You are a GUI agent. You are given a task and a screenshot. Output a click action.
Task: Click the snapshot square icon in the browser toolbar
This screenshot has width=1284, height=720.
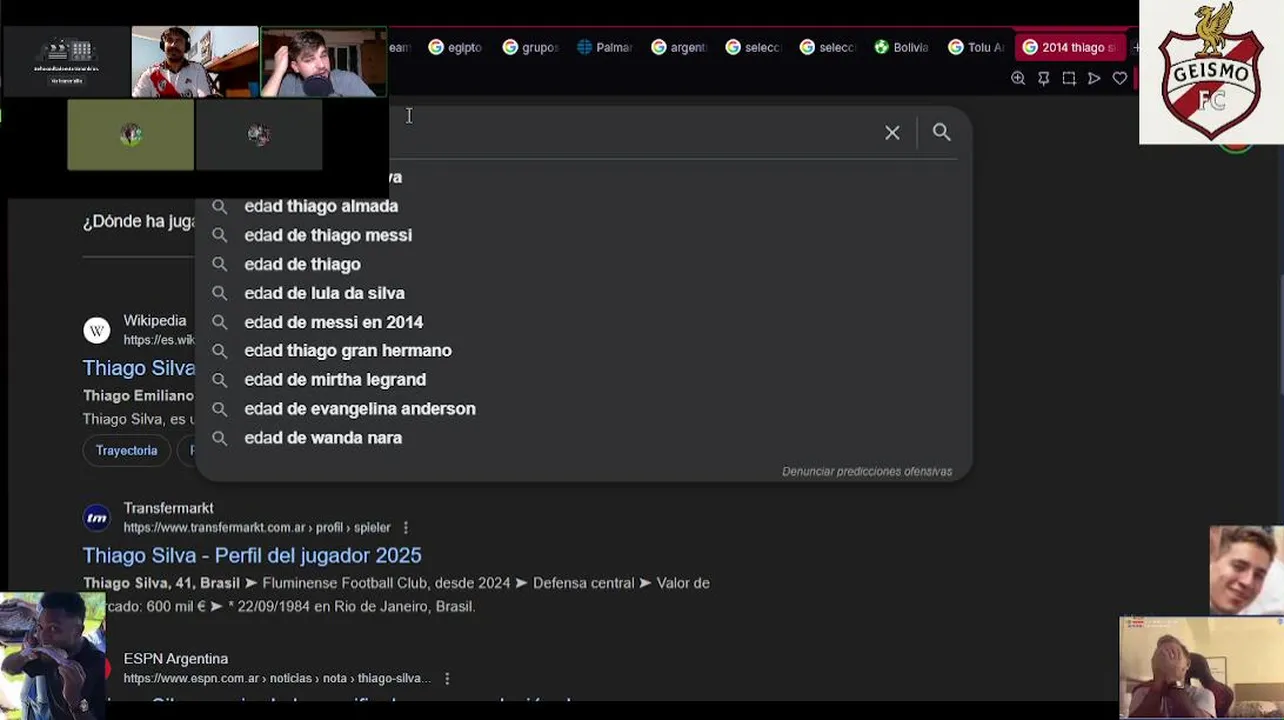coord(1069,78)
